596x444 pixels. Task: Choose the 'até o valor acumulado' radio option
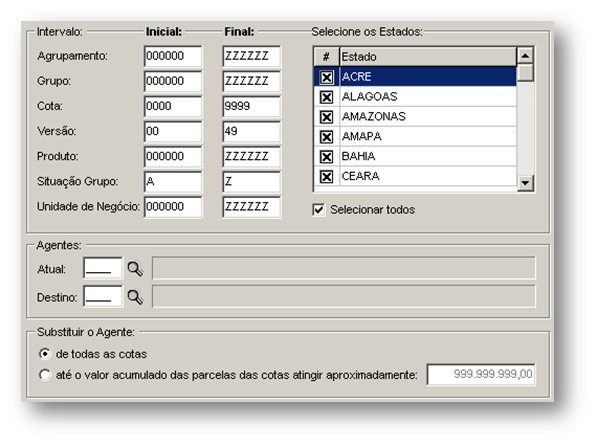44,375
